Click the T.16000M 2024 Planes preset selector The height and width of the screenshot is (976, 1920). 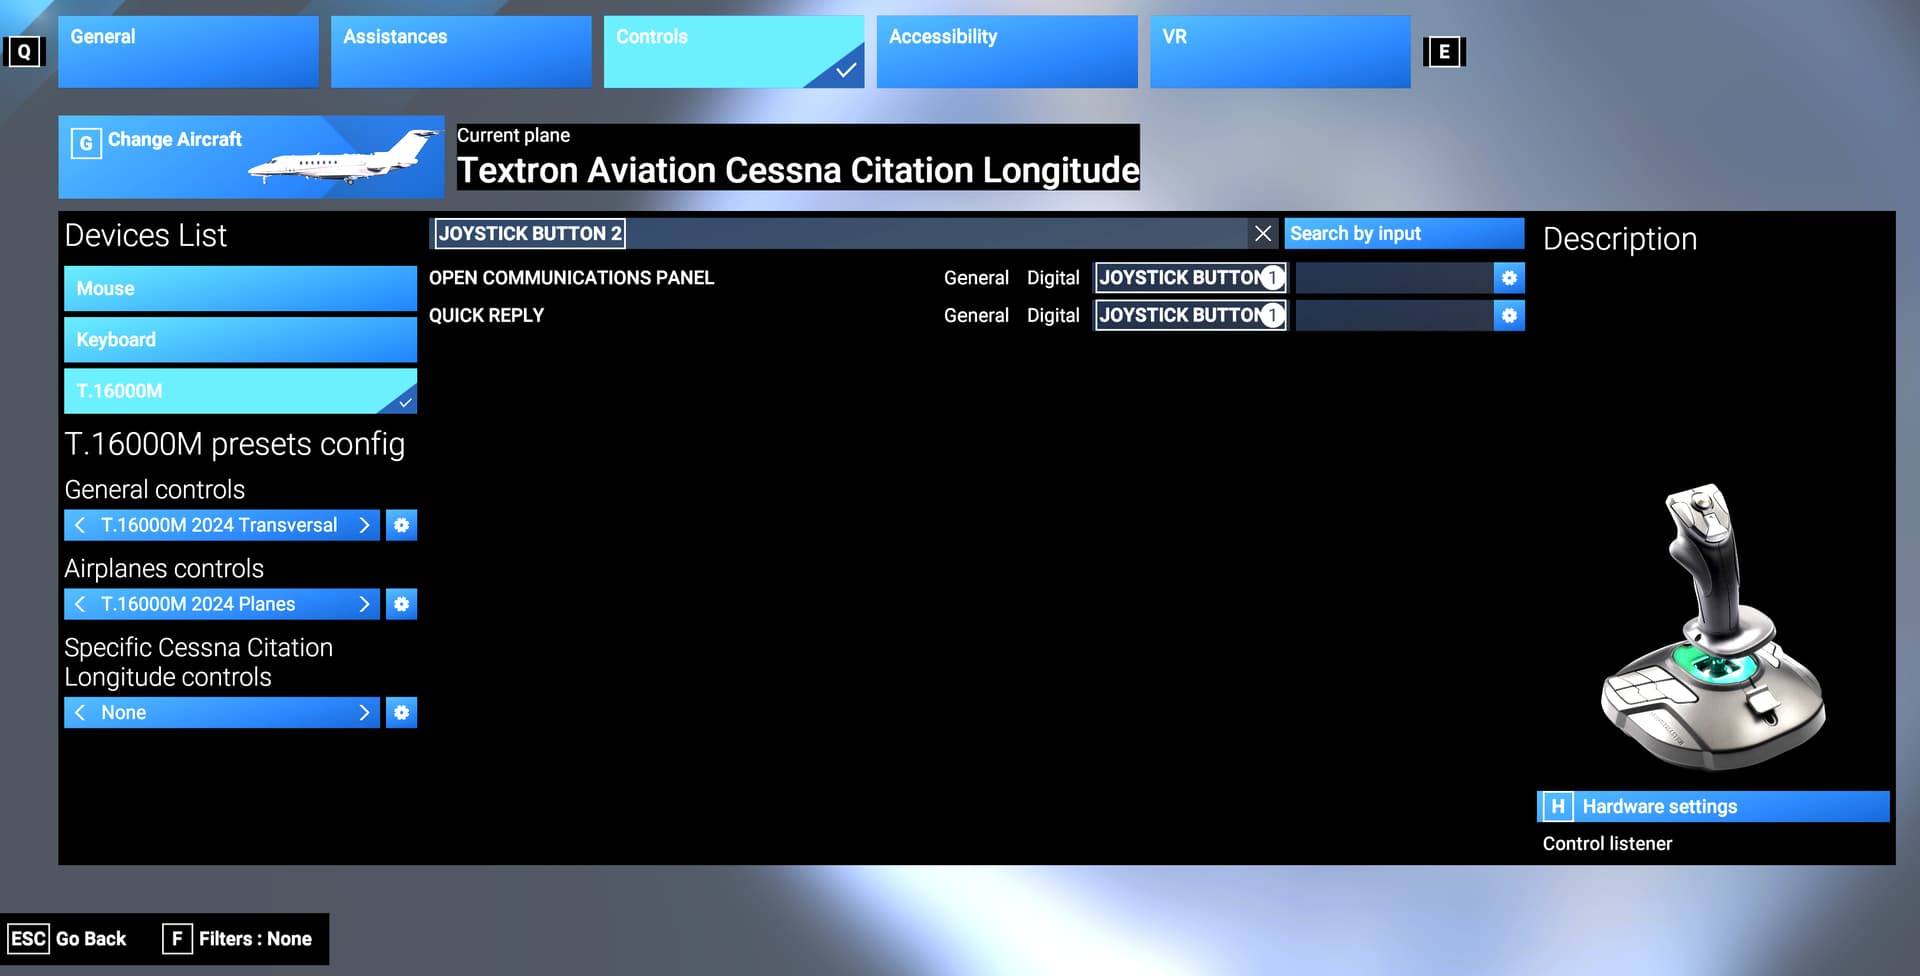[222, 604]
